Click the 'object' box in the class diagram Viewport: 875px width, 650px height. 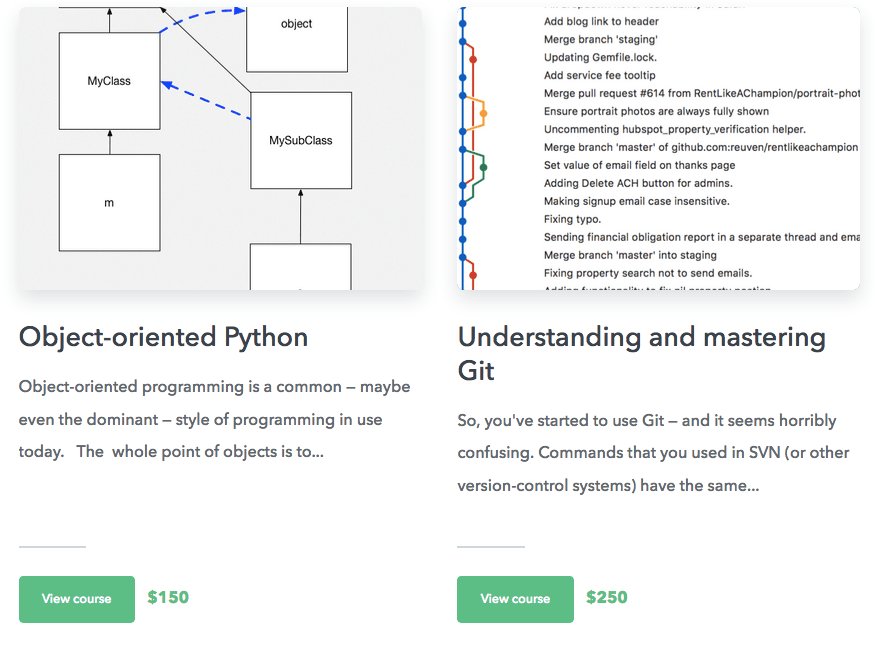click(296, 23)
